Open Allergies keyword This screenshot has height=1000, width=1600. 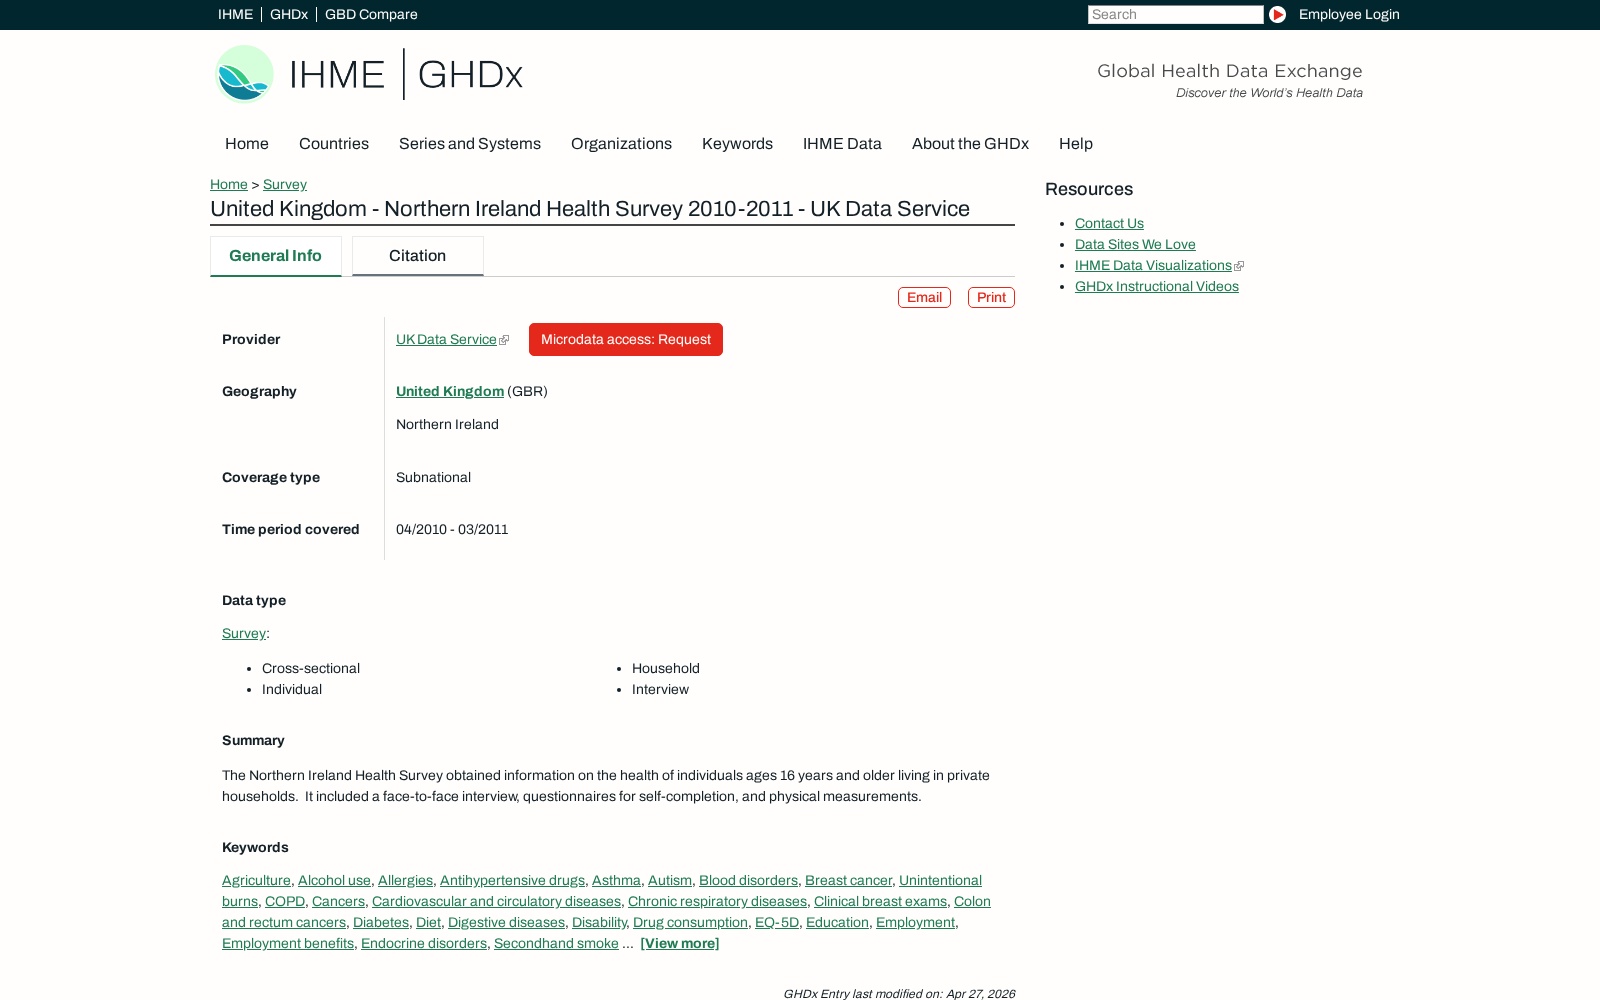click(x=405, y=881)
